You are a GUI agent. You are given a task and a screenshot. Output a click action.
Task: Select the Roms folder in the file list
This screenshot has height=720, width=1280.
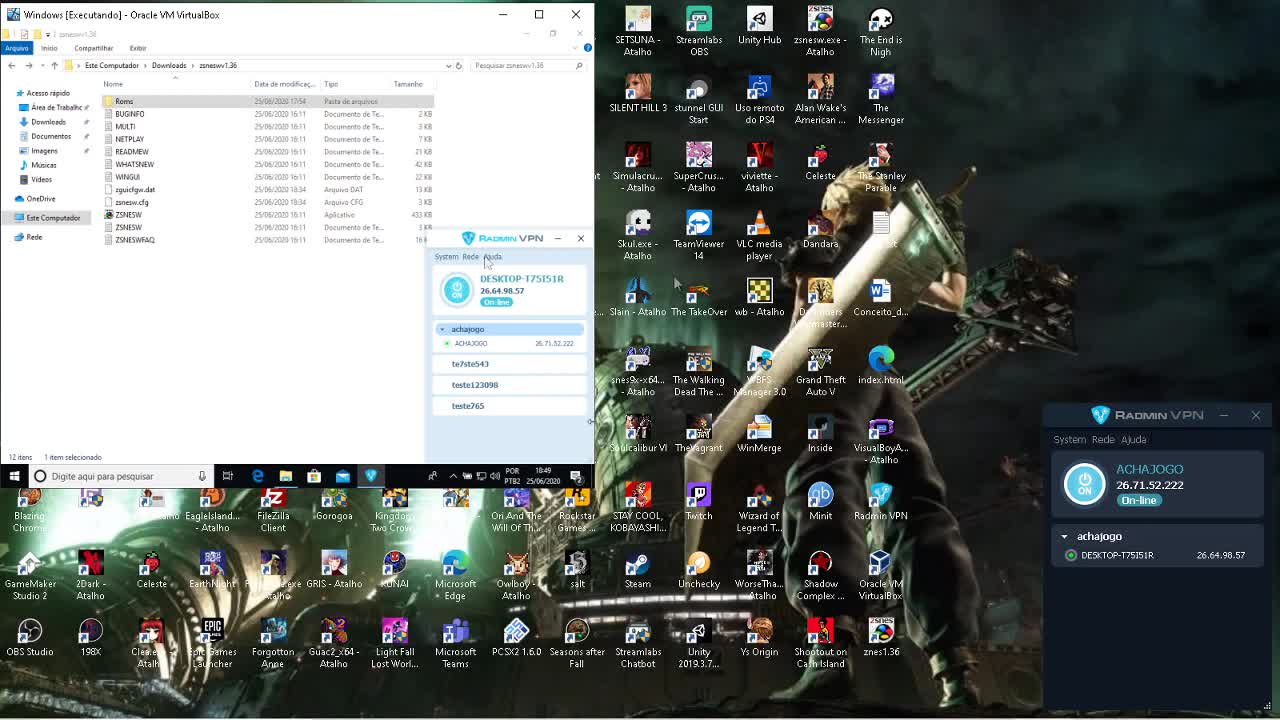pyautogui.click(x=124, y=101)
